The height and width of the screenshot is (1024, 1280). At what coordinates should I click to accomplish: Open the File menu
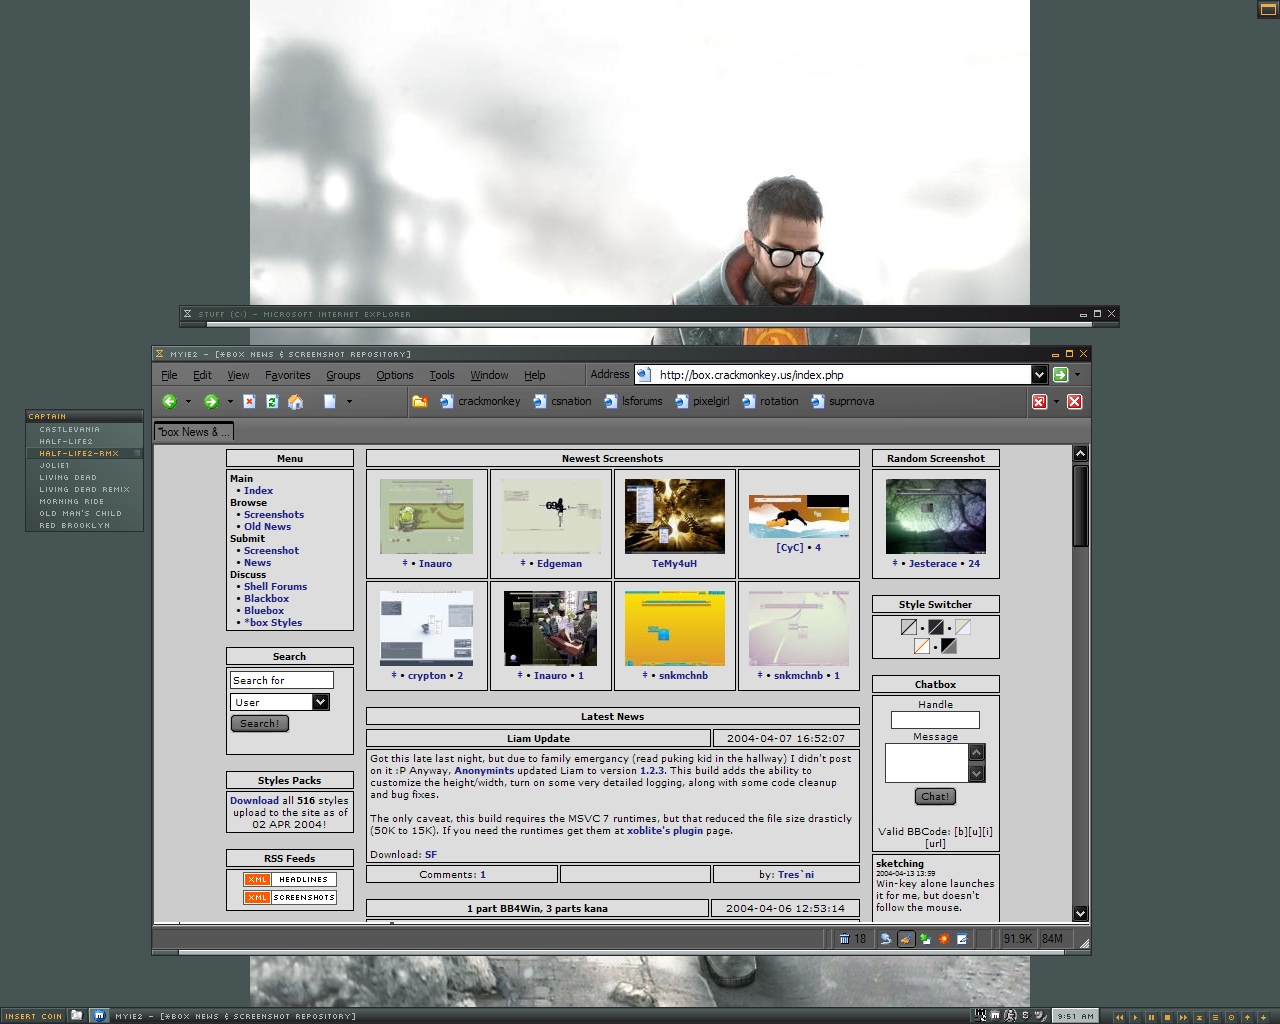pyautogui.click(x=169, y=375)
